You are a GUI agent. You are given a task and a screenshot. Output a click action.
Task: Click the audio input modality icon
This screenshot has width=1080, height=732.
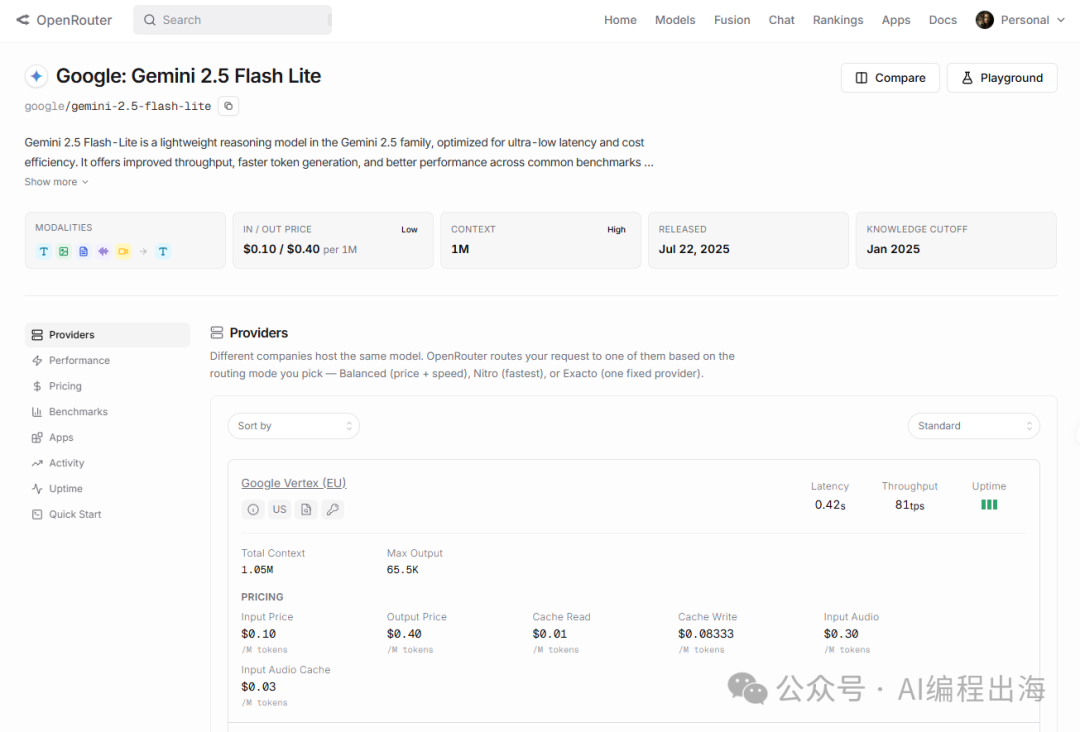(x=103, y=251)
